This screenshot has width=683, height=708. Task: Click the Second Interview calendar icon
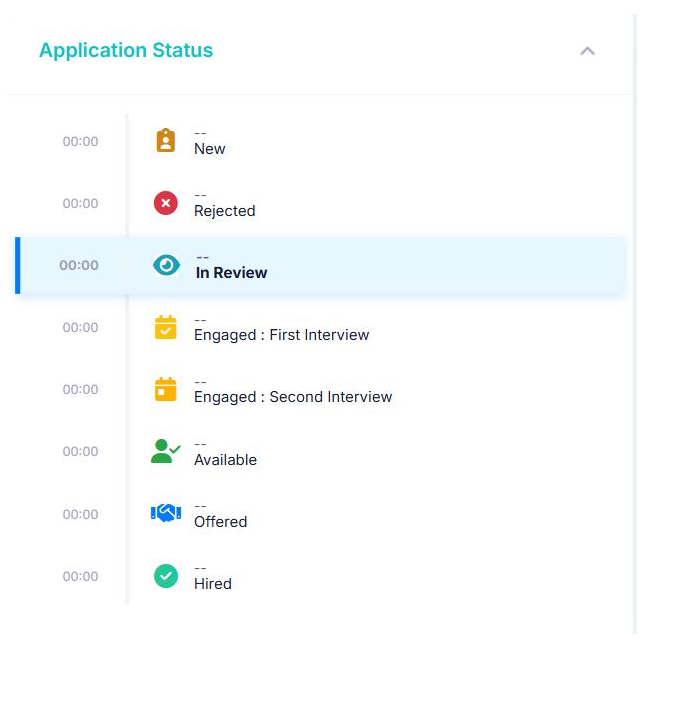166,389
